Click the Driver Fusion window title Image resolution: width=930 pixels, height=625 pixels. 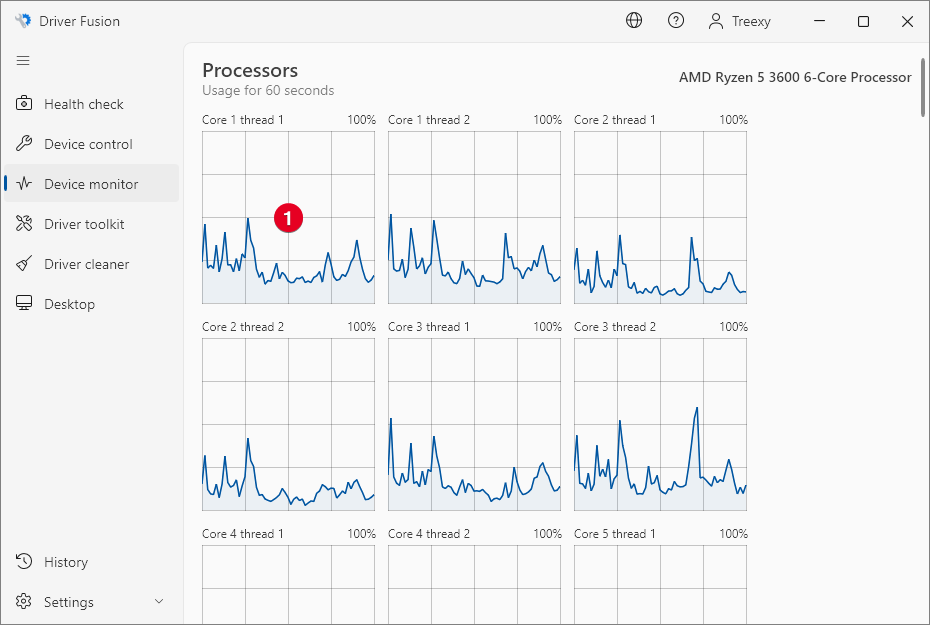[79, 21]
